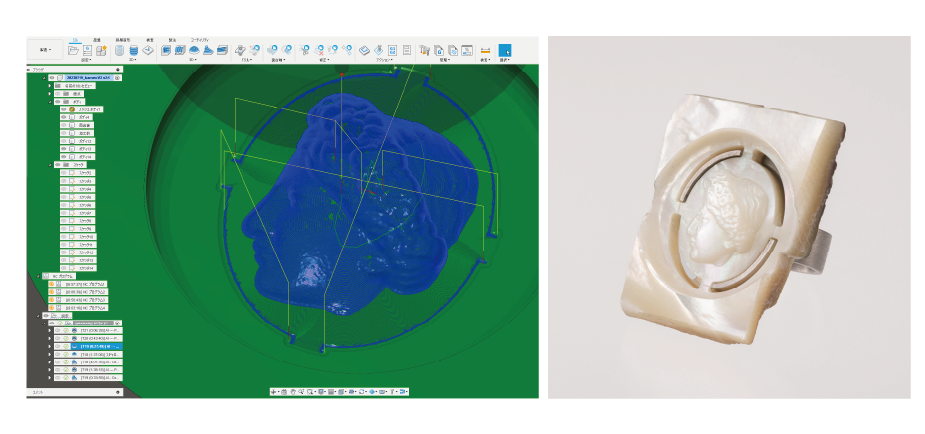Select the 3D pocket clearing cube icon
925x434 pixels.
(180, 50)
